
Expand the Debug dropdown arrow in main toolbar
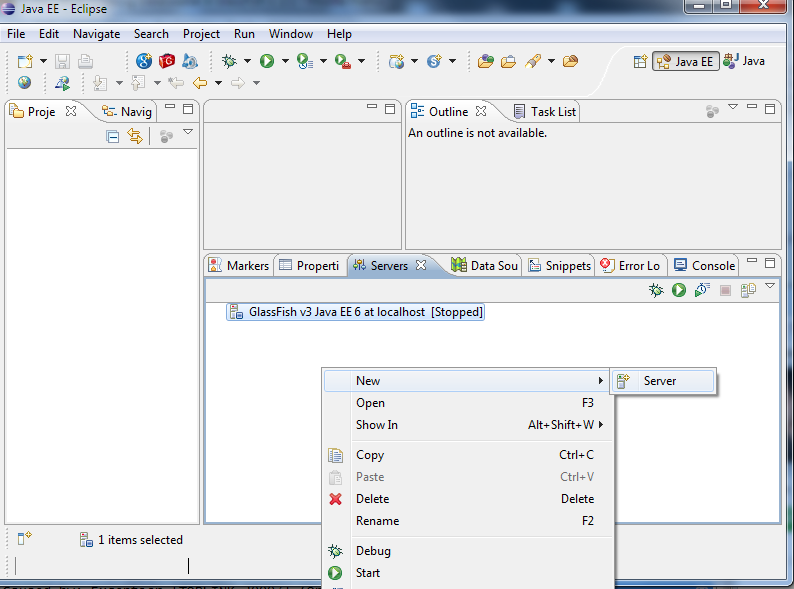(247, 61)
